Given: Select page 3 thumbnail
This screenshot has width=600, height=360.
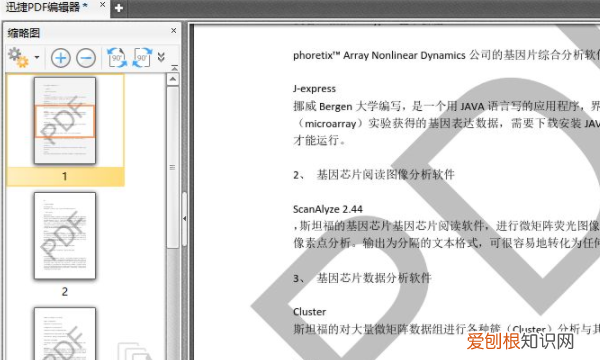Looking at the screenshot, I should point(65,333).
